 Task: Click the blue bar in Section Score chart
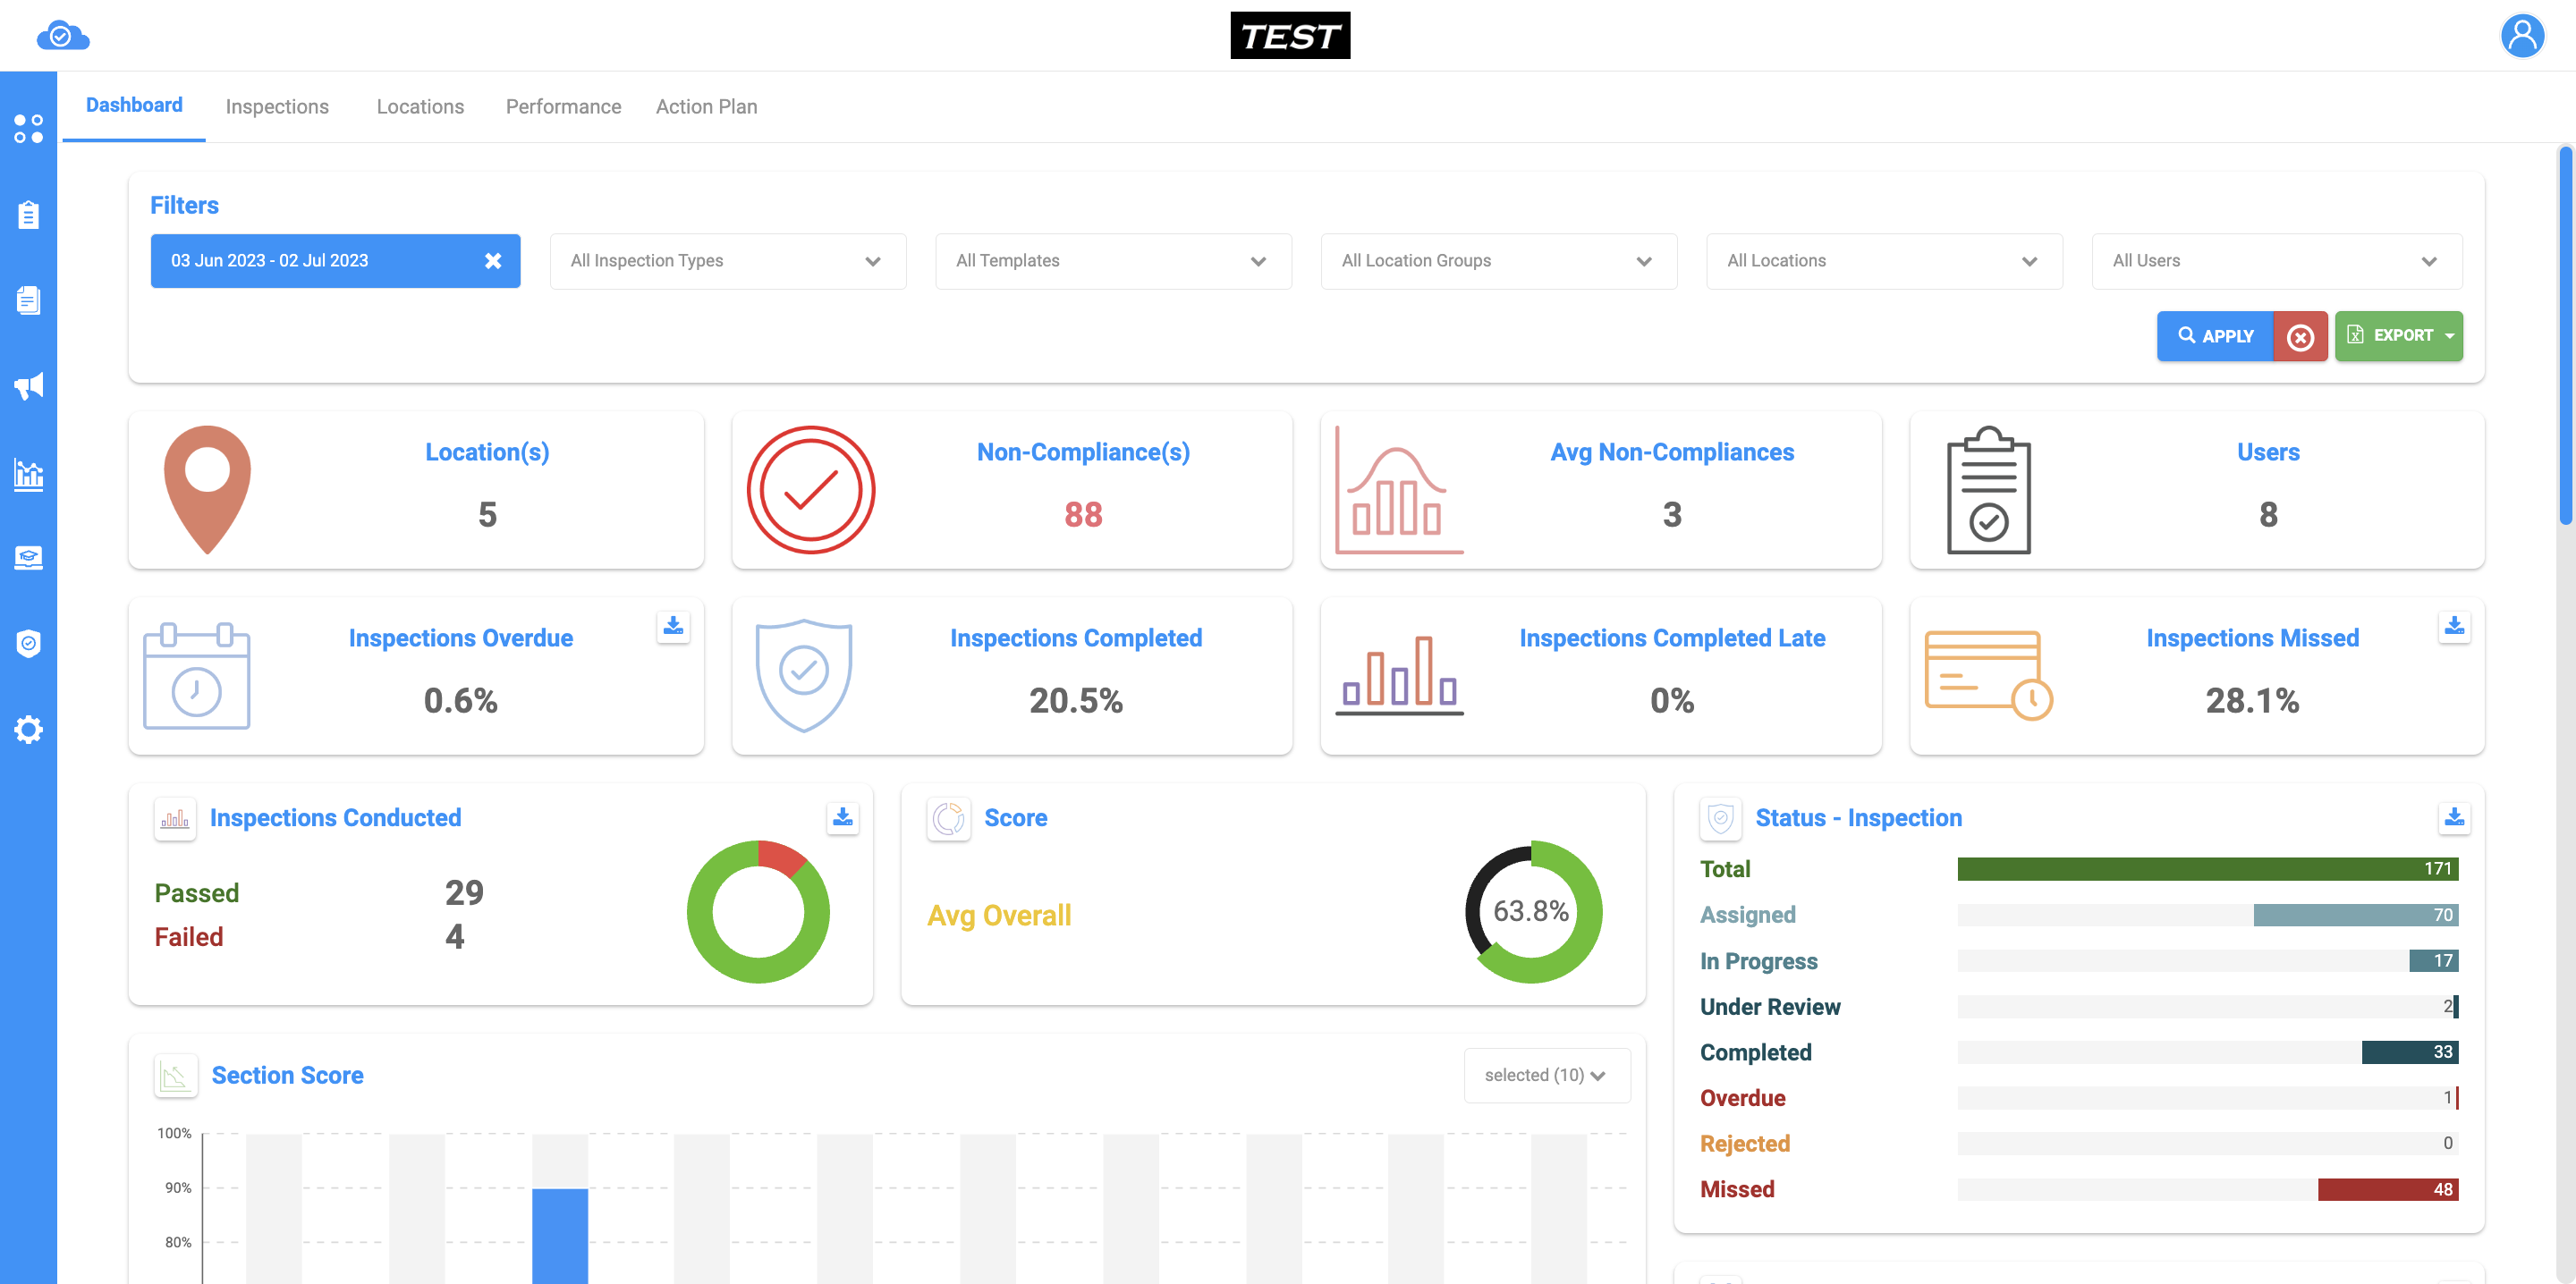(x=560, y=1236)
